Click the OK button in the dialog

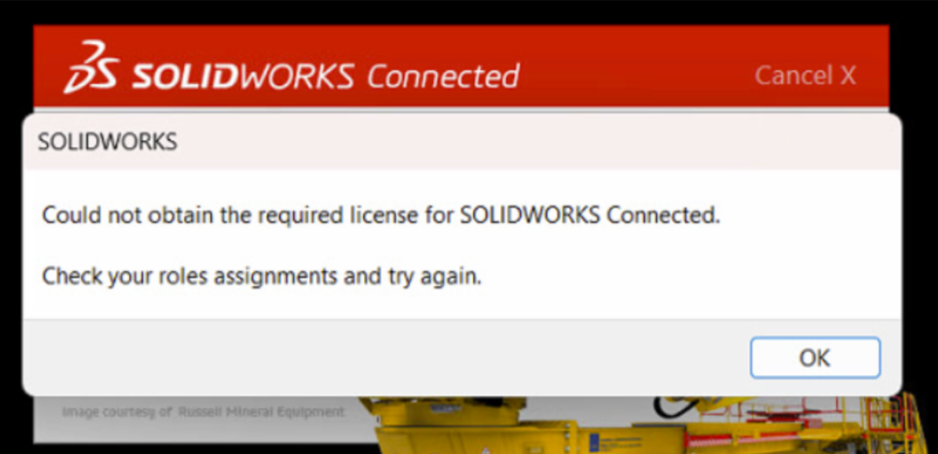point(815,358)
